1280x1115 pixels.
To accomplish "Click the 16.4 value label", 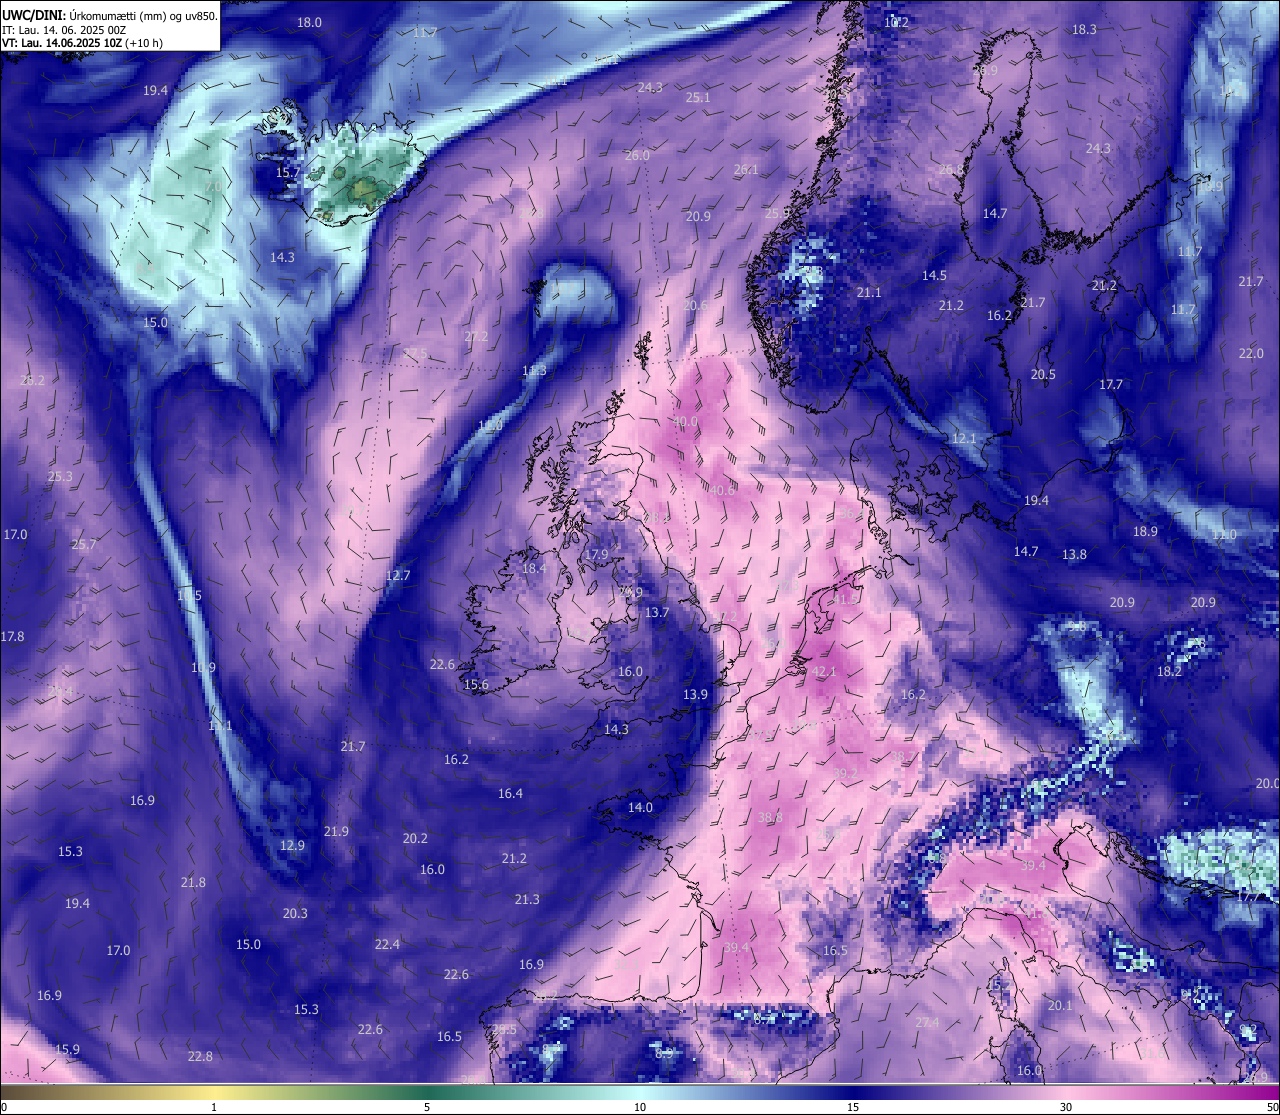I will (510, 793).
